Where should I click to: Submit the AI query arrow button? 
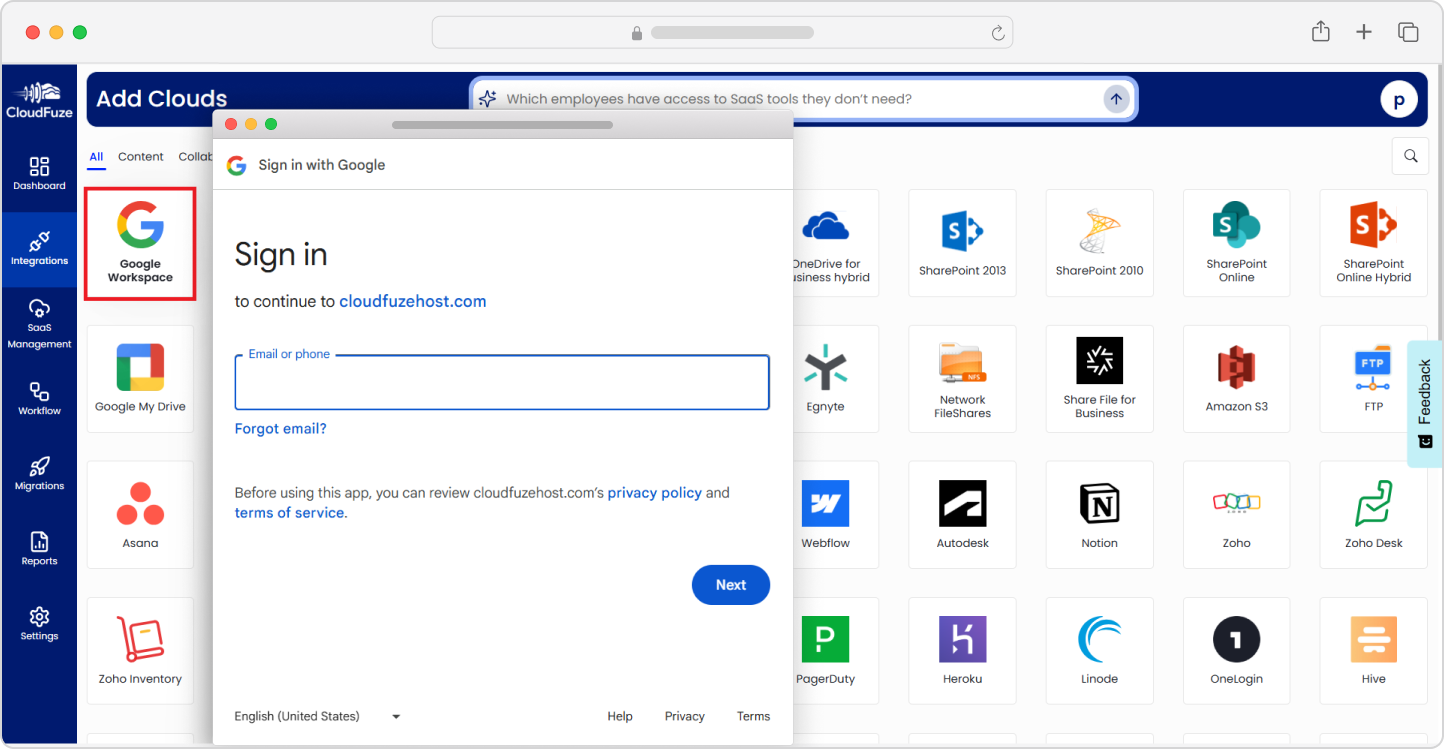[1116, 99]
